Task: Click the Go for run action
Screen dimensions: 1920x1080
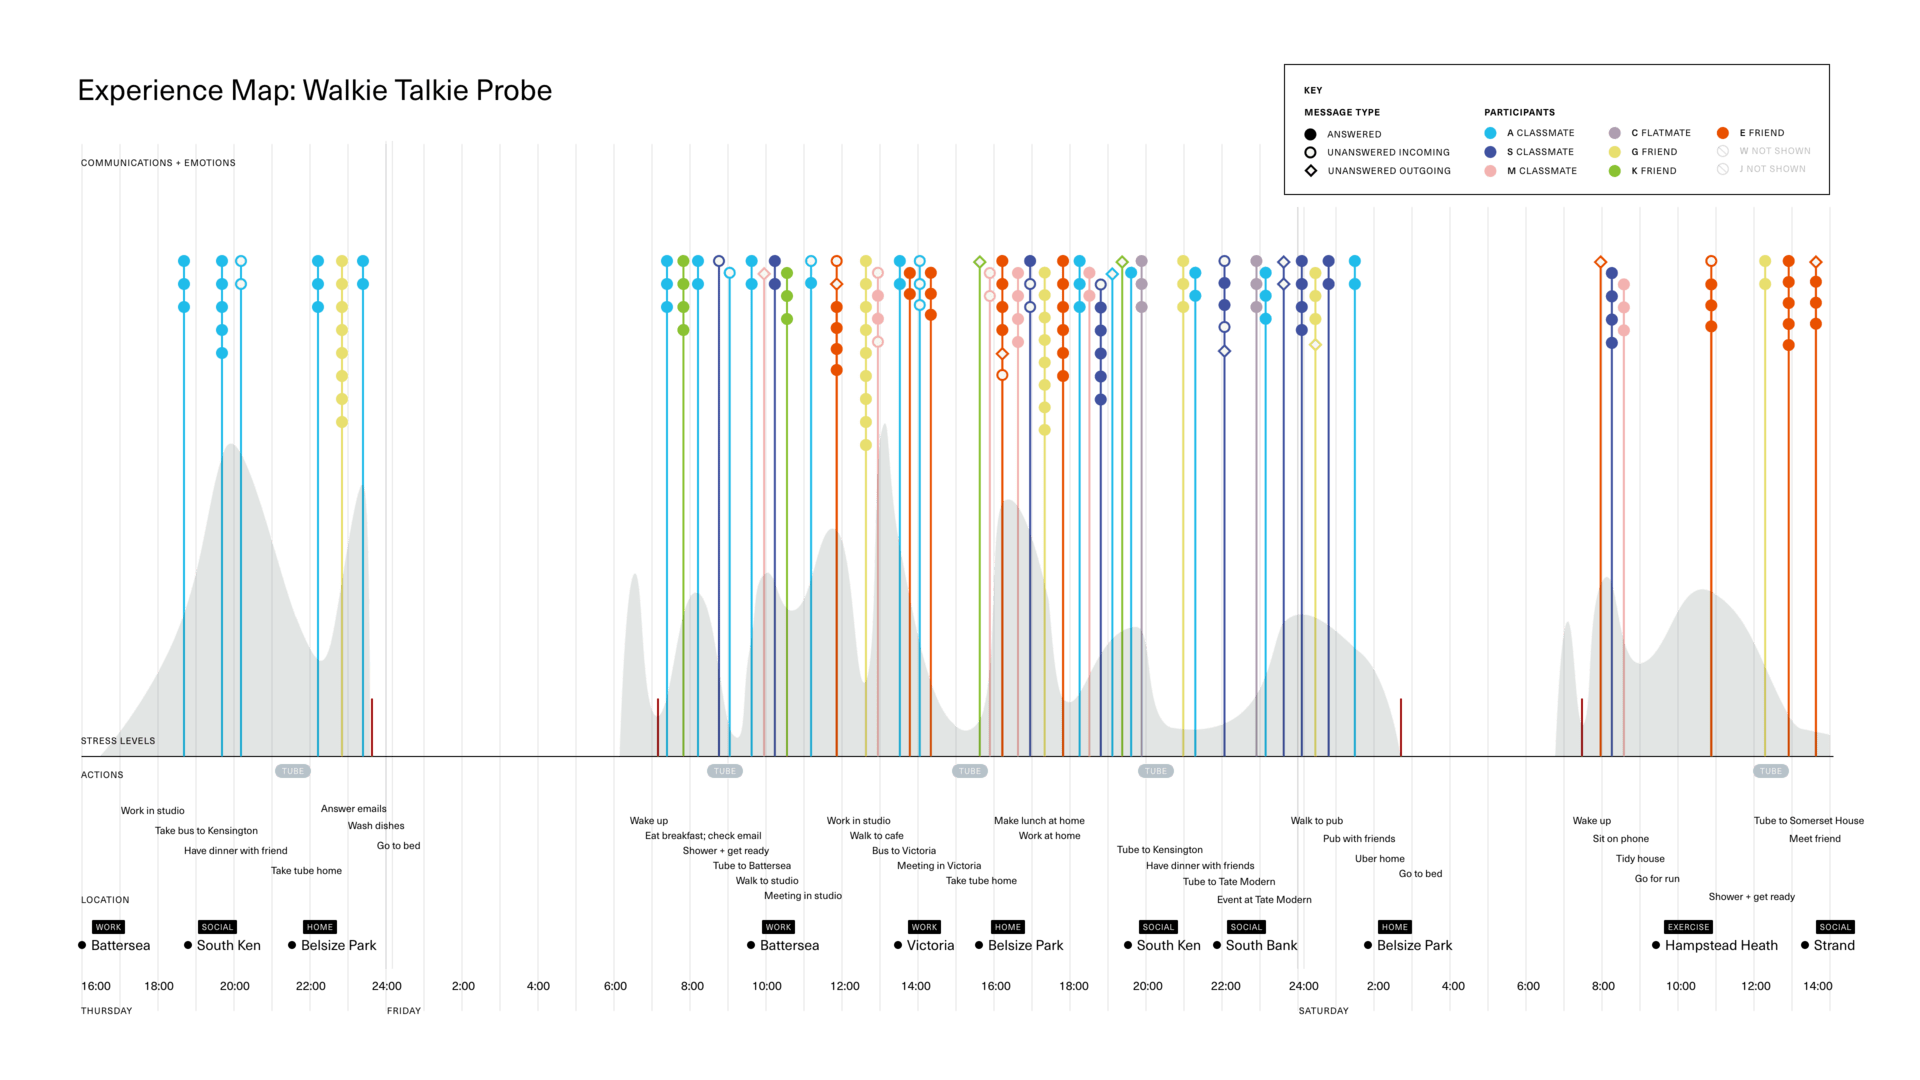Action: coord(1657,879)
